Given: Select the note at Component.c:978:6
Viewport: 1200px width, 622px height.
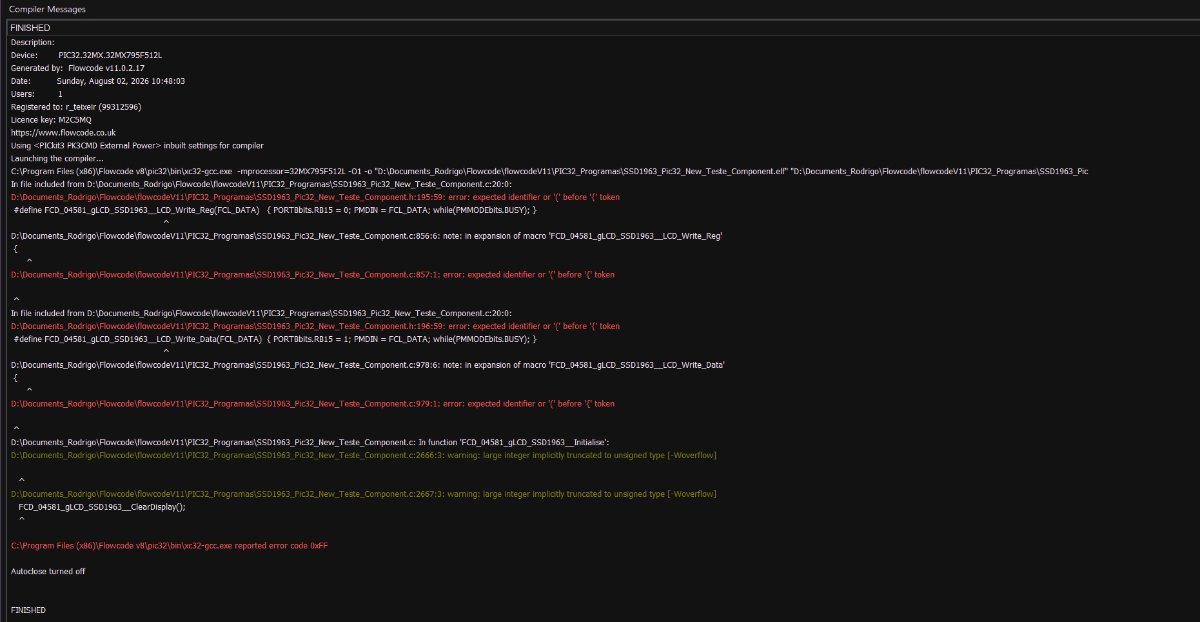Looking at the screenshot, I should point(367,365).
